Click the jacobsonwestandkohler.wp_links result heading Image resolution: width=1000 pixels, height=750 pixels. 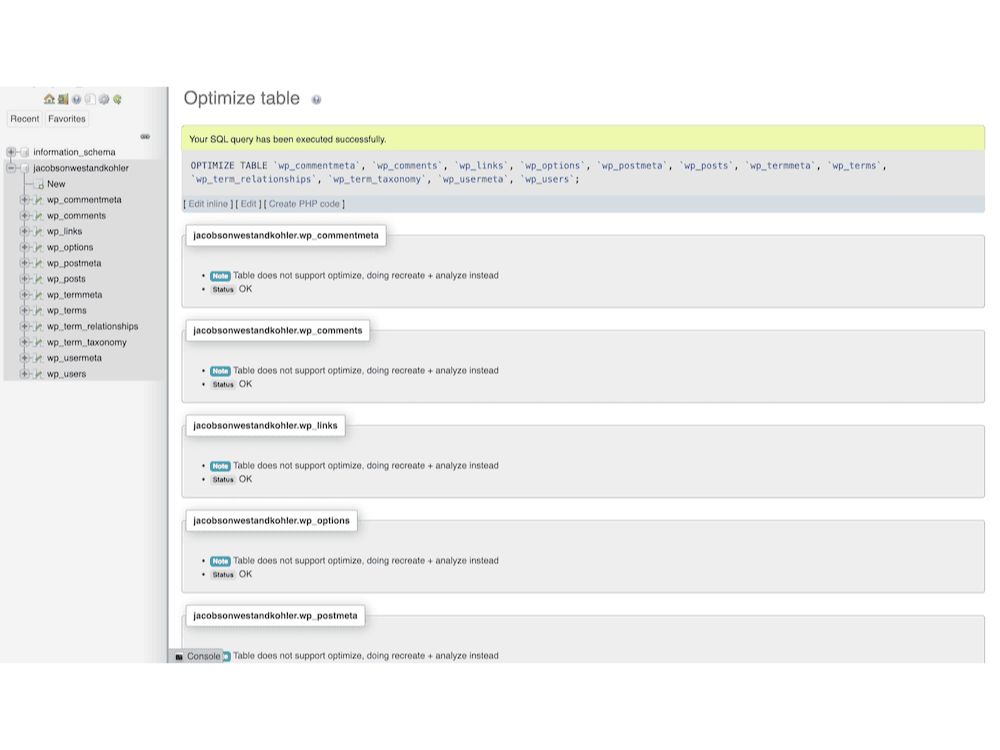pos(265,425)
